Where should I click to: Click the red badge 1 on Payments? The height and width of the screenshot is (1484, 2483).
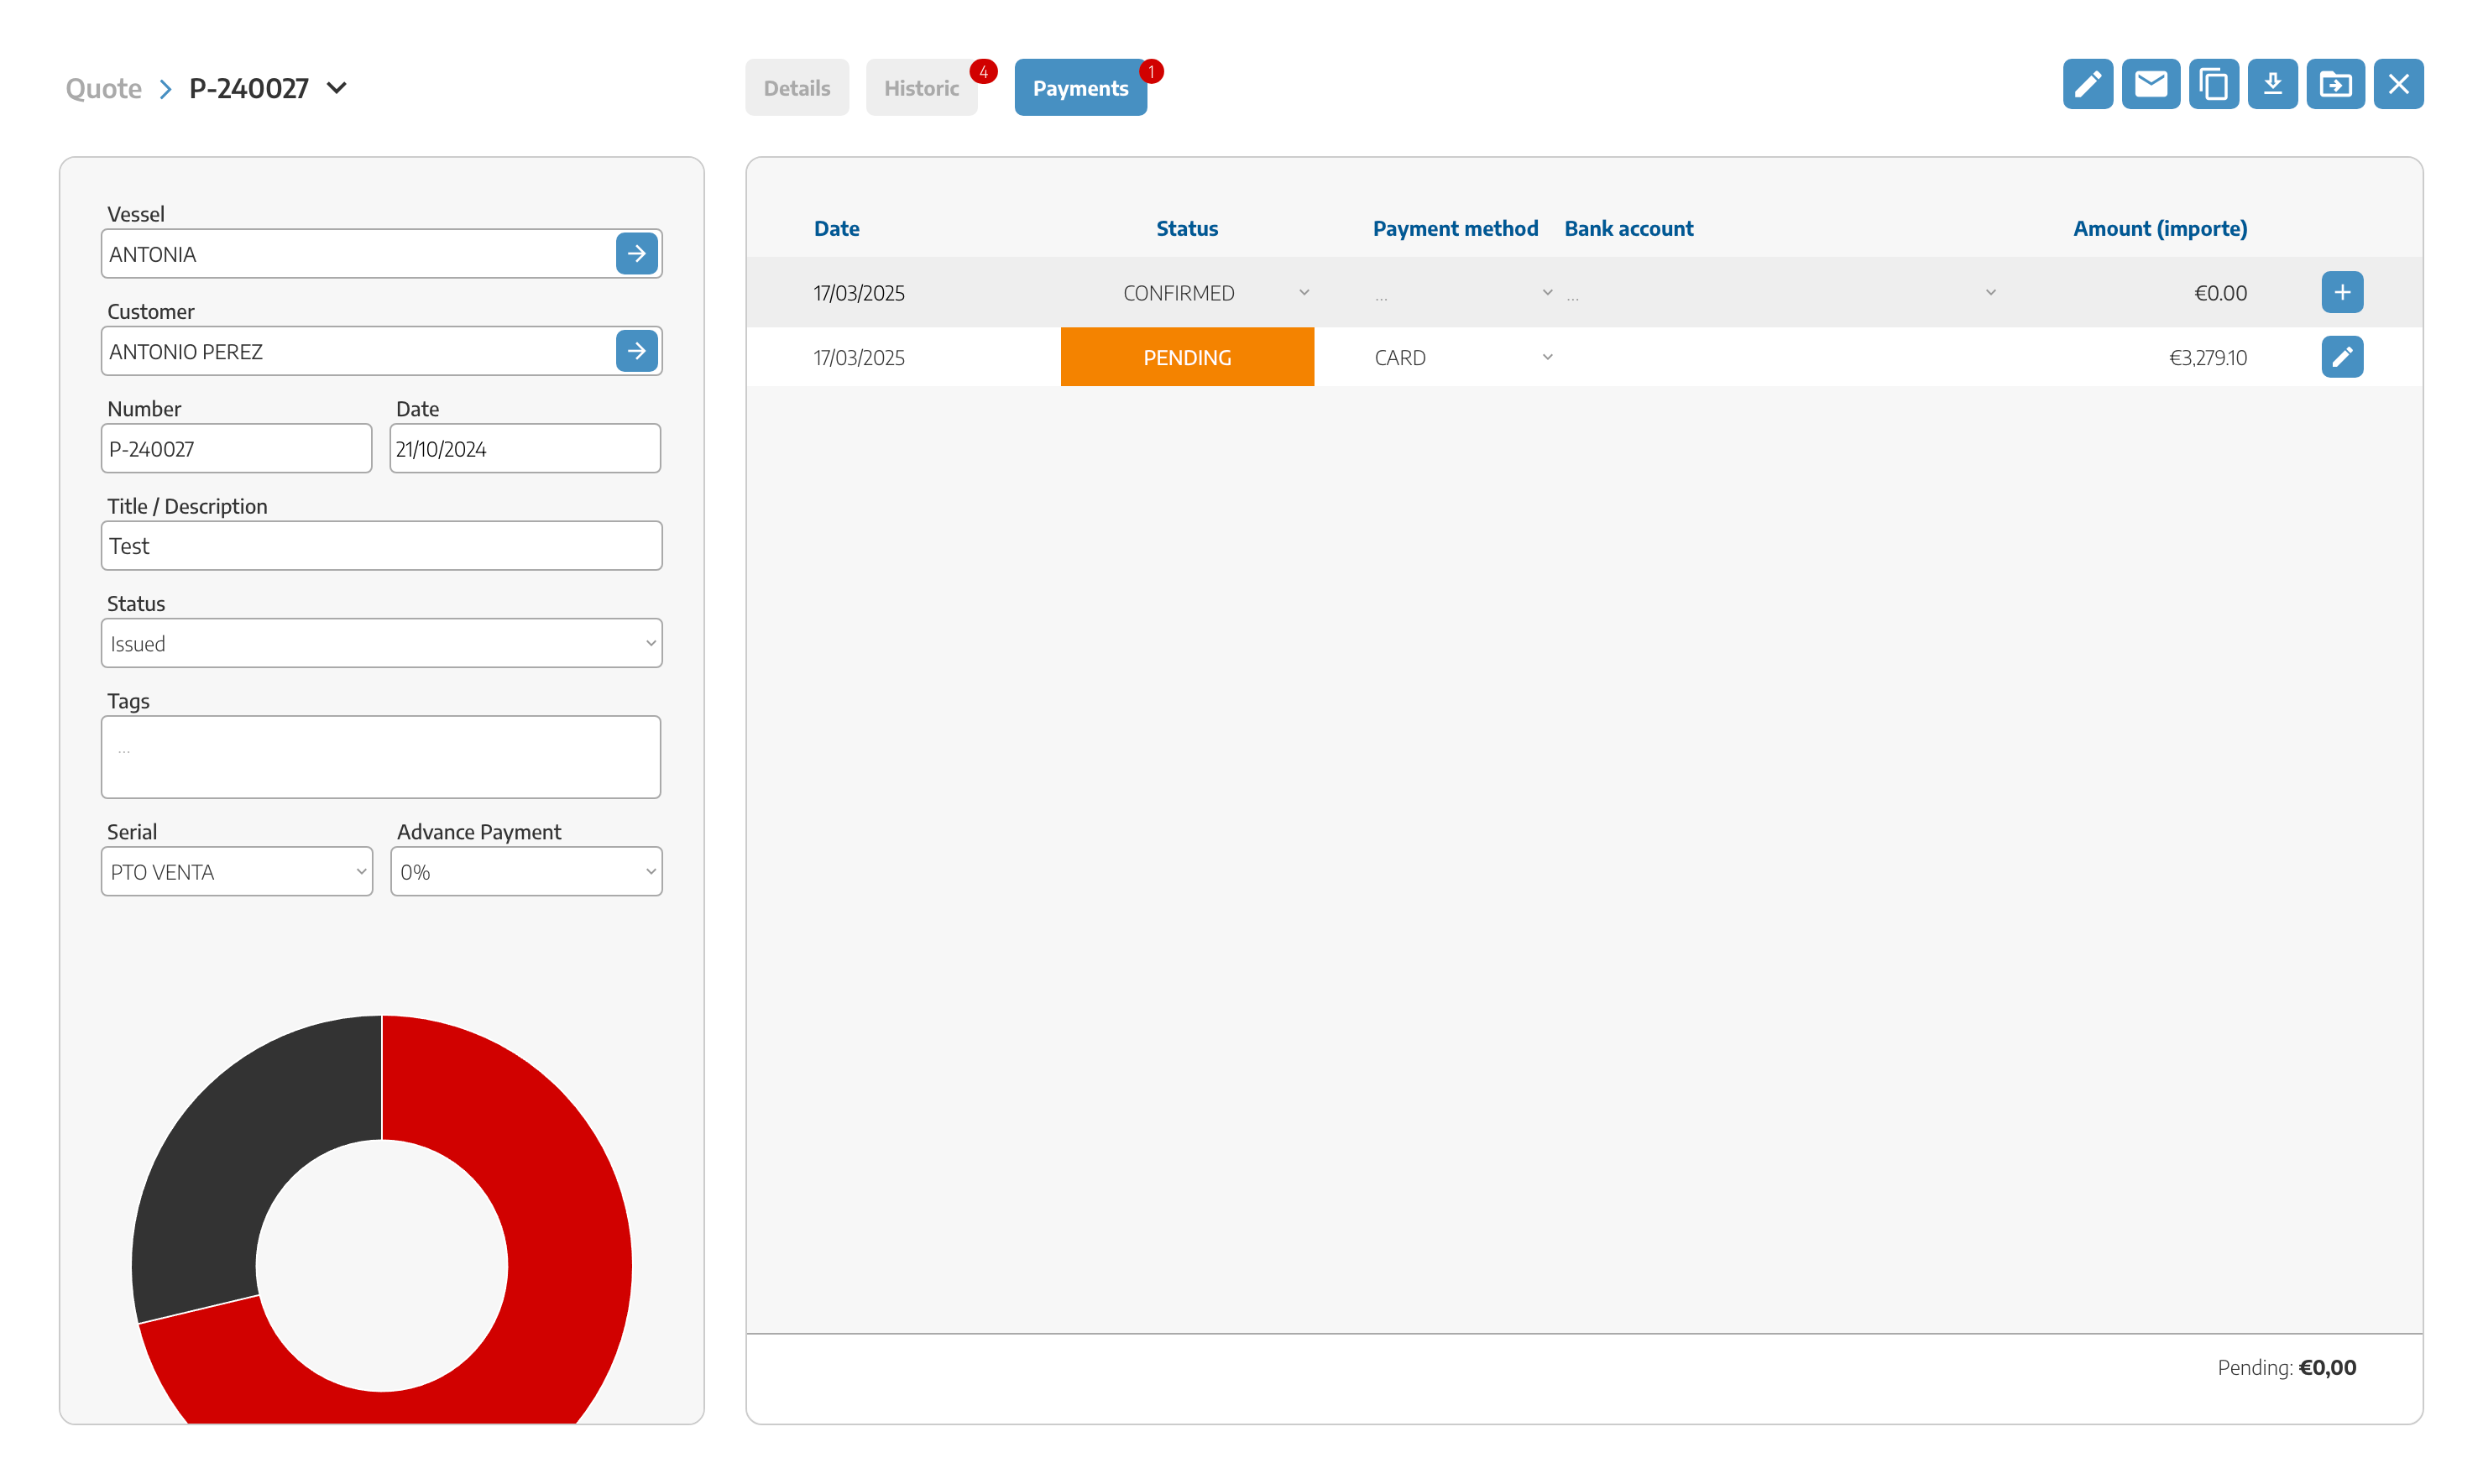[x=1151, y=72]
